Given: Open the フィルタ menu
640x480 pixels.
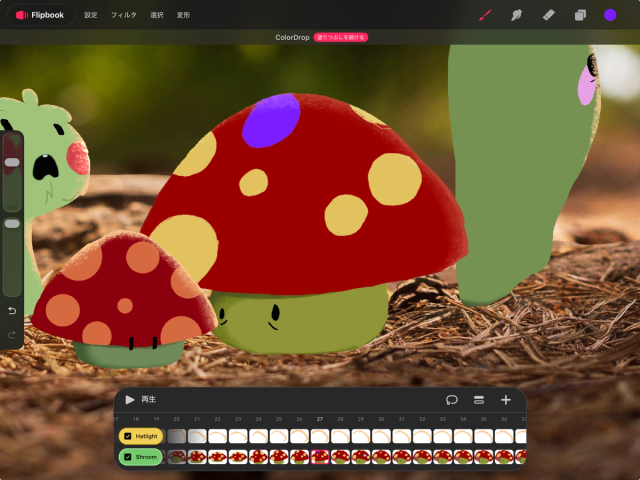Looking at the screenshot, I should (x=123, y=15).
